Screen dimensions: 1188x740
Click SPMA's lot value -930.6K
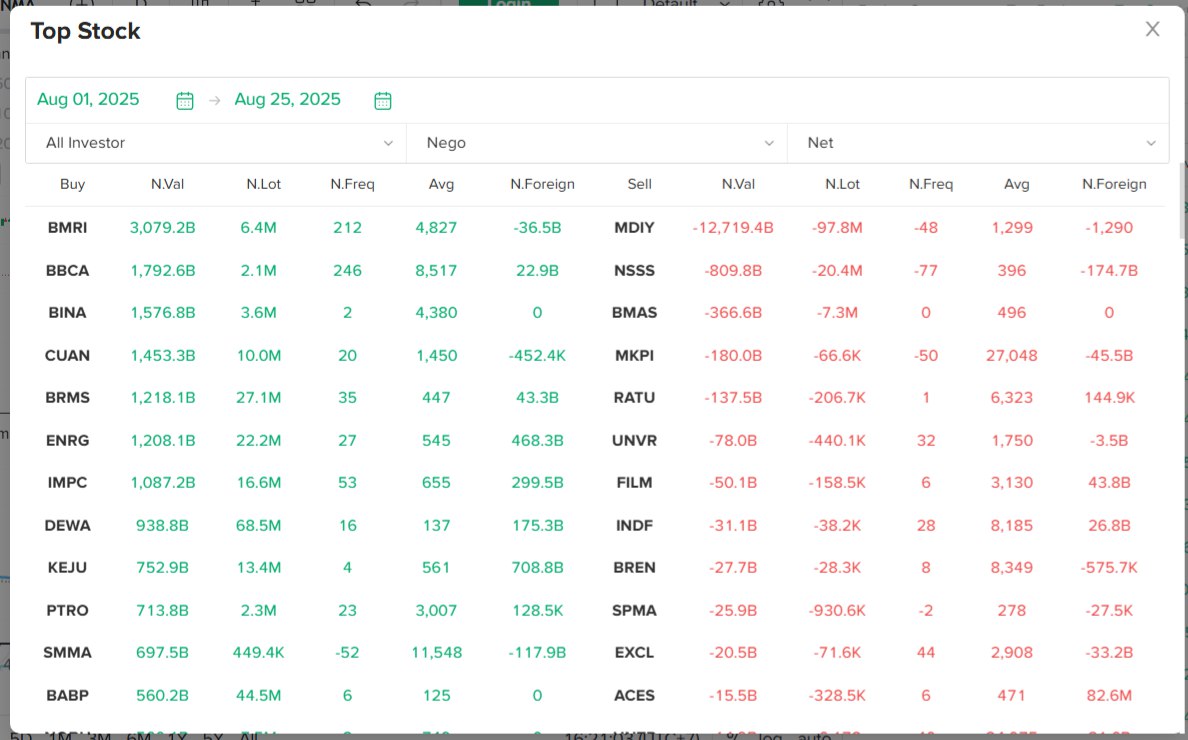[x=837, y=610]
